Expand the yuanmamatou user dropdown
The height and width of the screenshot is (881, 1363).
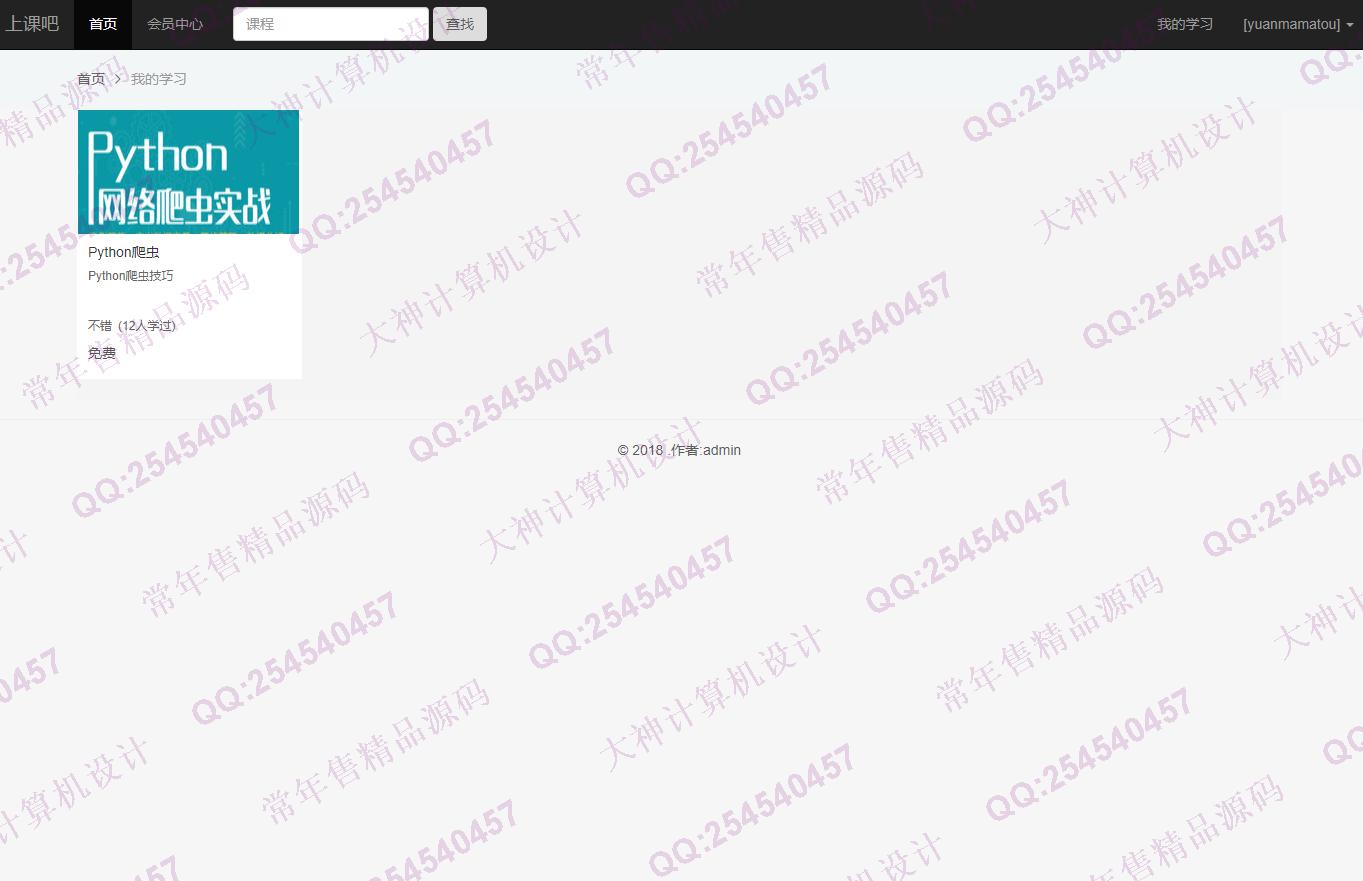coord(1298,24)
